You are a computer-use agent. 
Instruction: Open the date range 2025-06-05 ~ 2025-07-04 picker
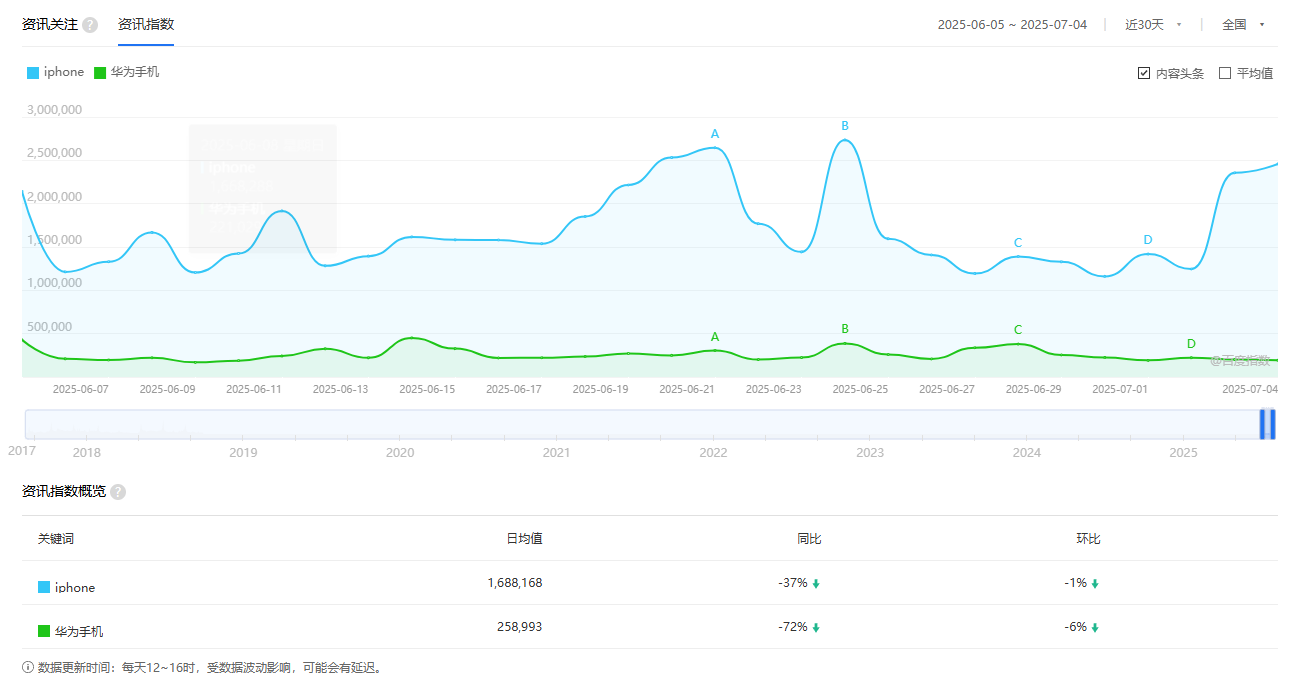(x=1012, y=25)
